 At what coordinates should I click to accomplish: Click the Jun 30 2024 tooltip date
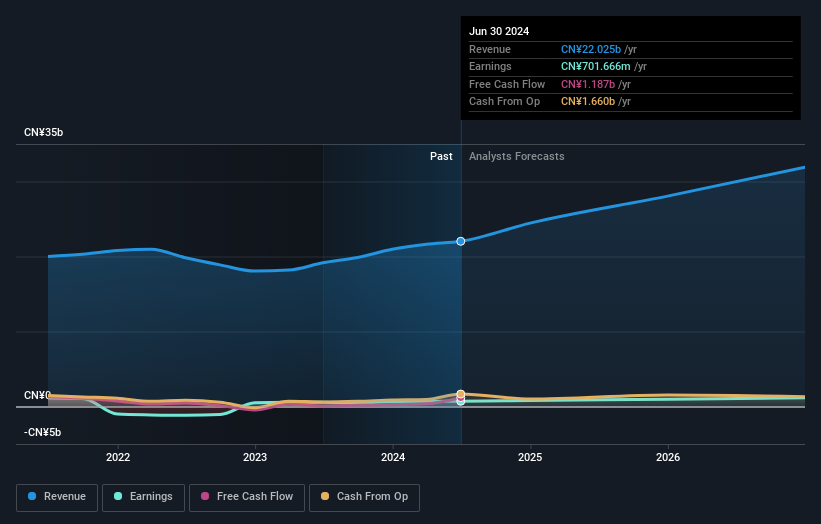click(499, 31)
